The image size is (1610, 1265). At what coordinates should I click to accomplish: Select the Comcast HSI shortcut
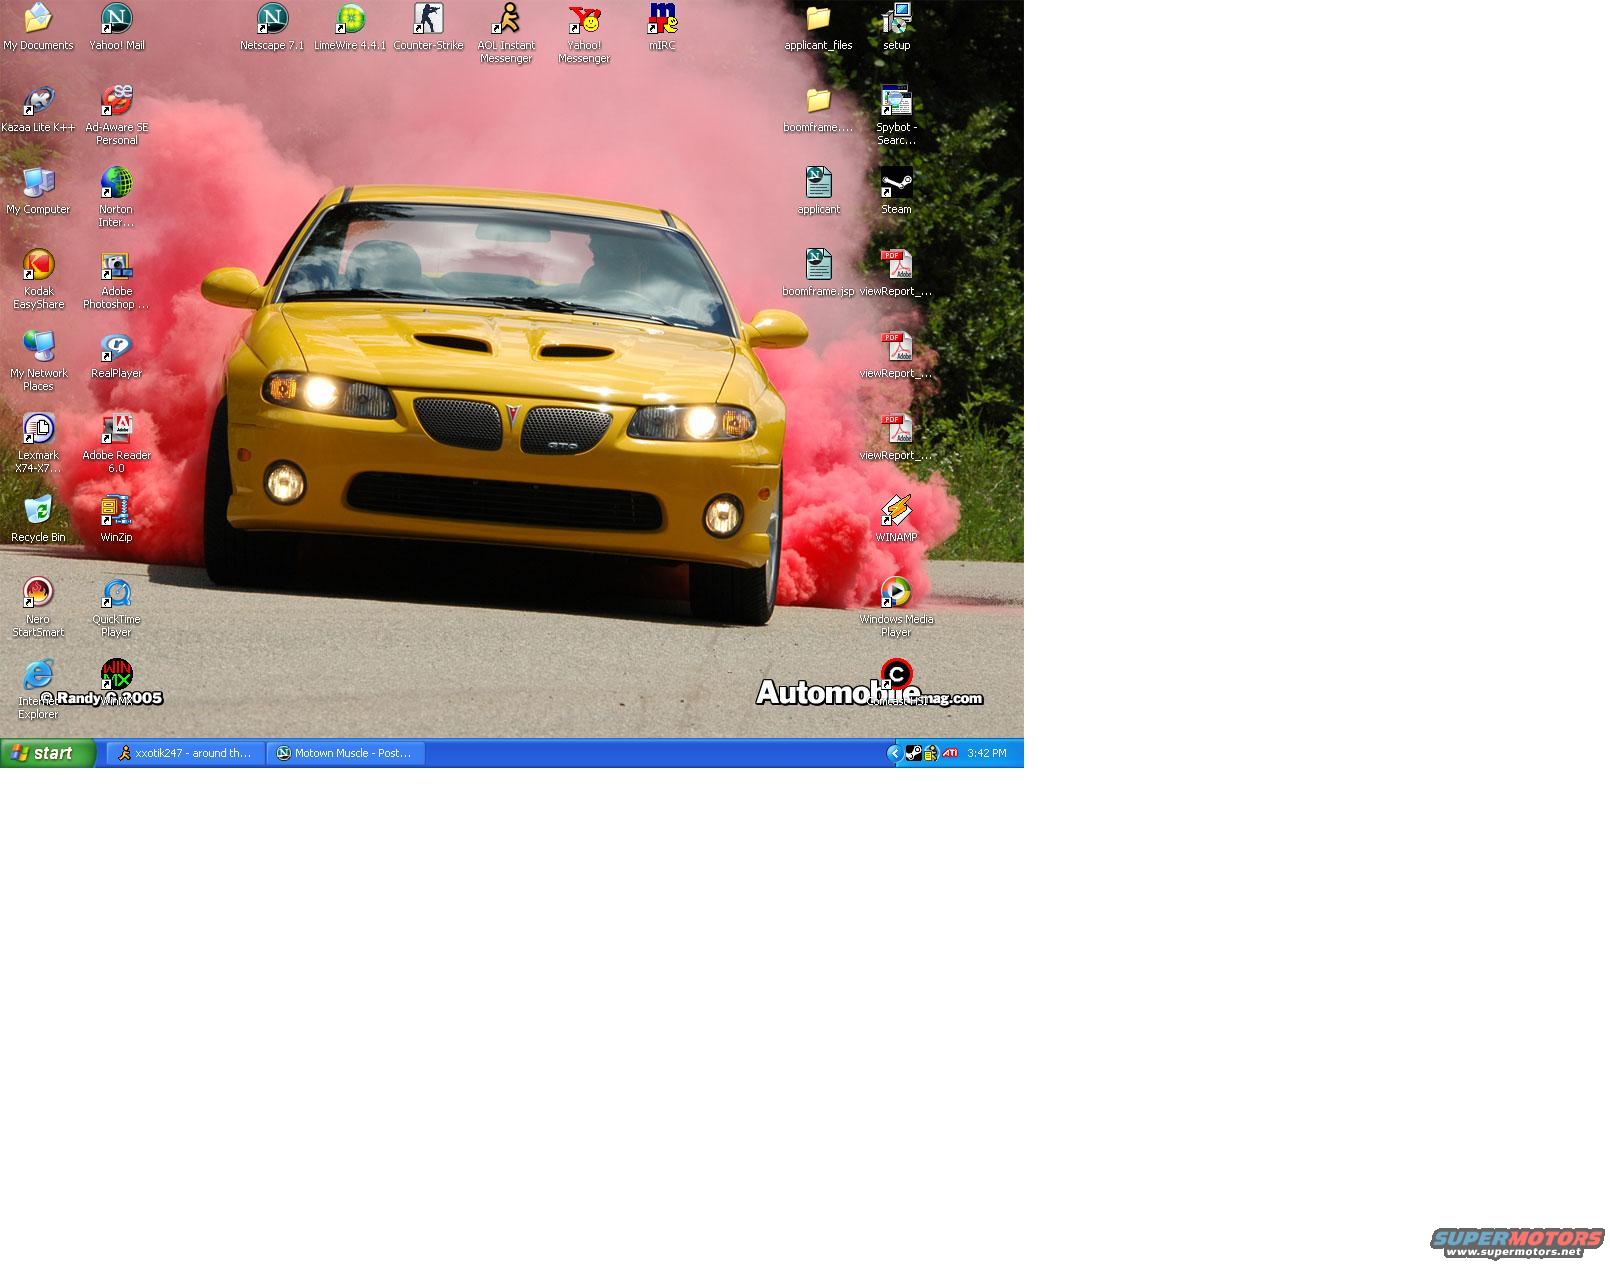(x=896, y=683)
